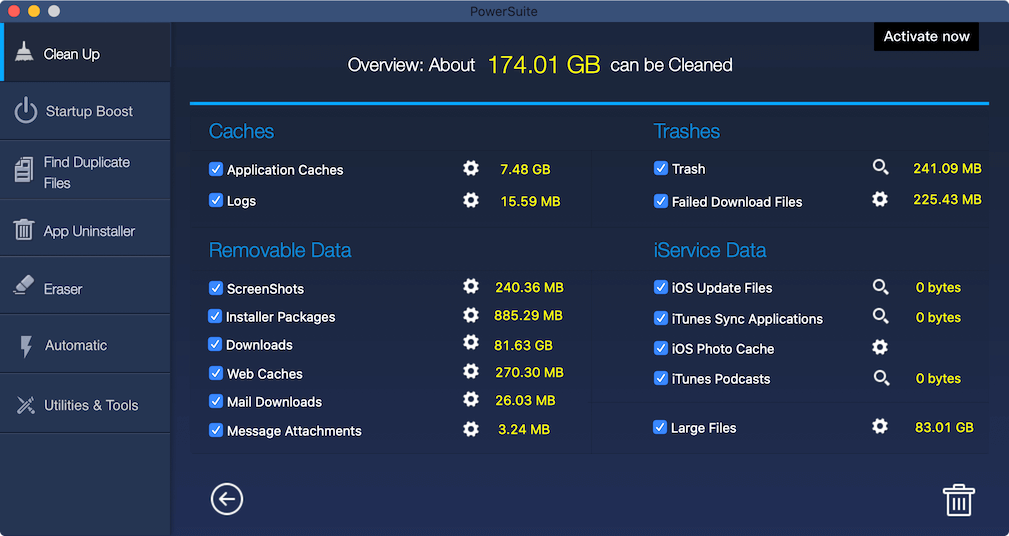Screen dimensions: 1009x536
Task: Disable the Message Attachments checkbox
Action: (216, 430)
